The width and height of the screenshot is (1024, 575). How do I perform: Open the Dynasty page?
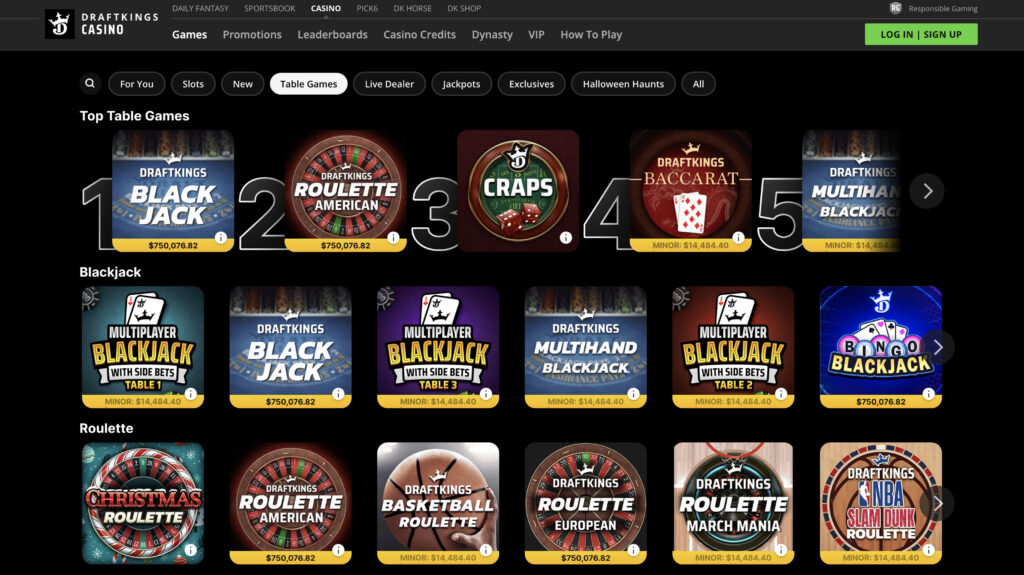(492, 35)
